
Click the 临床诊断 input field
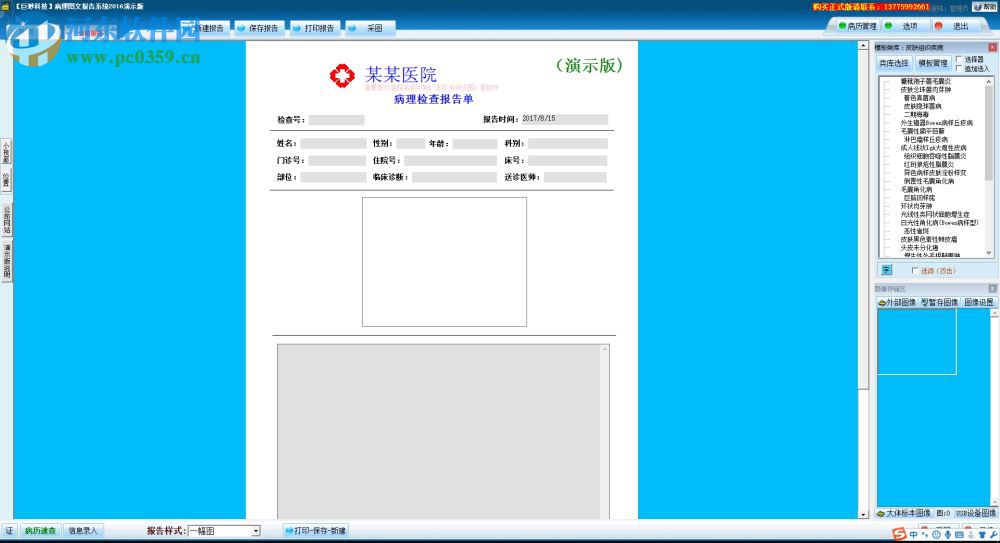point(454,177)
